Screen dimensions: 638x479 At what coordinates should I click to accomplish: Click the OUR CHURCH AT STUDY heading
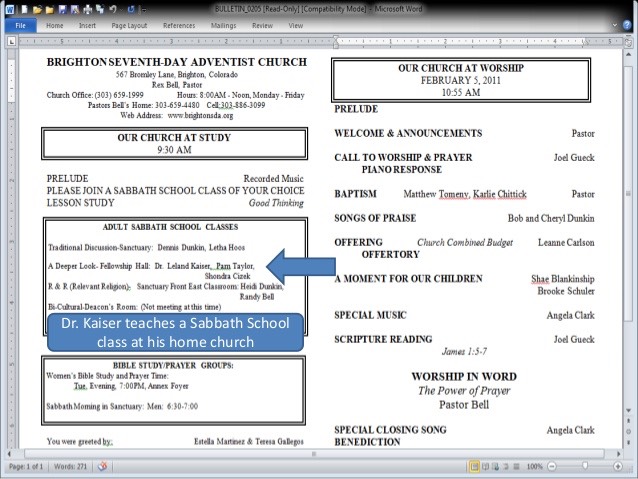[174, 138]
